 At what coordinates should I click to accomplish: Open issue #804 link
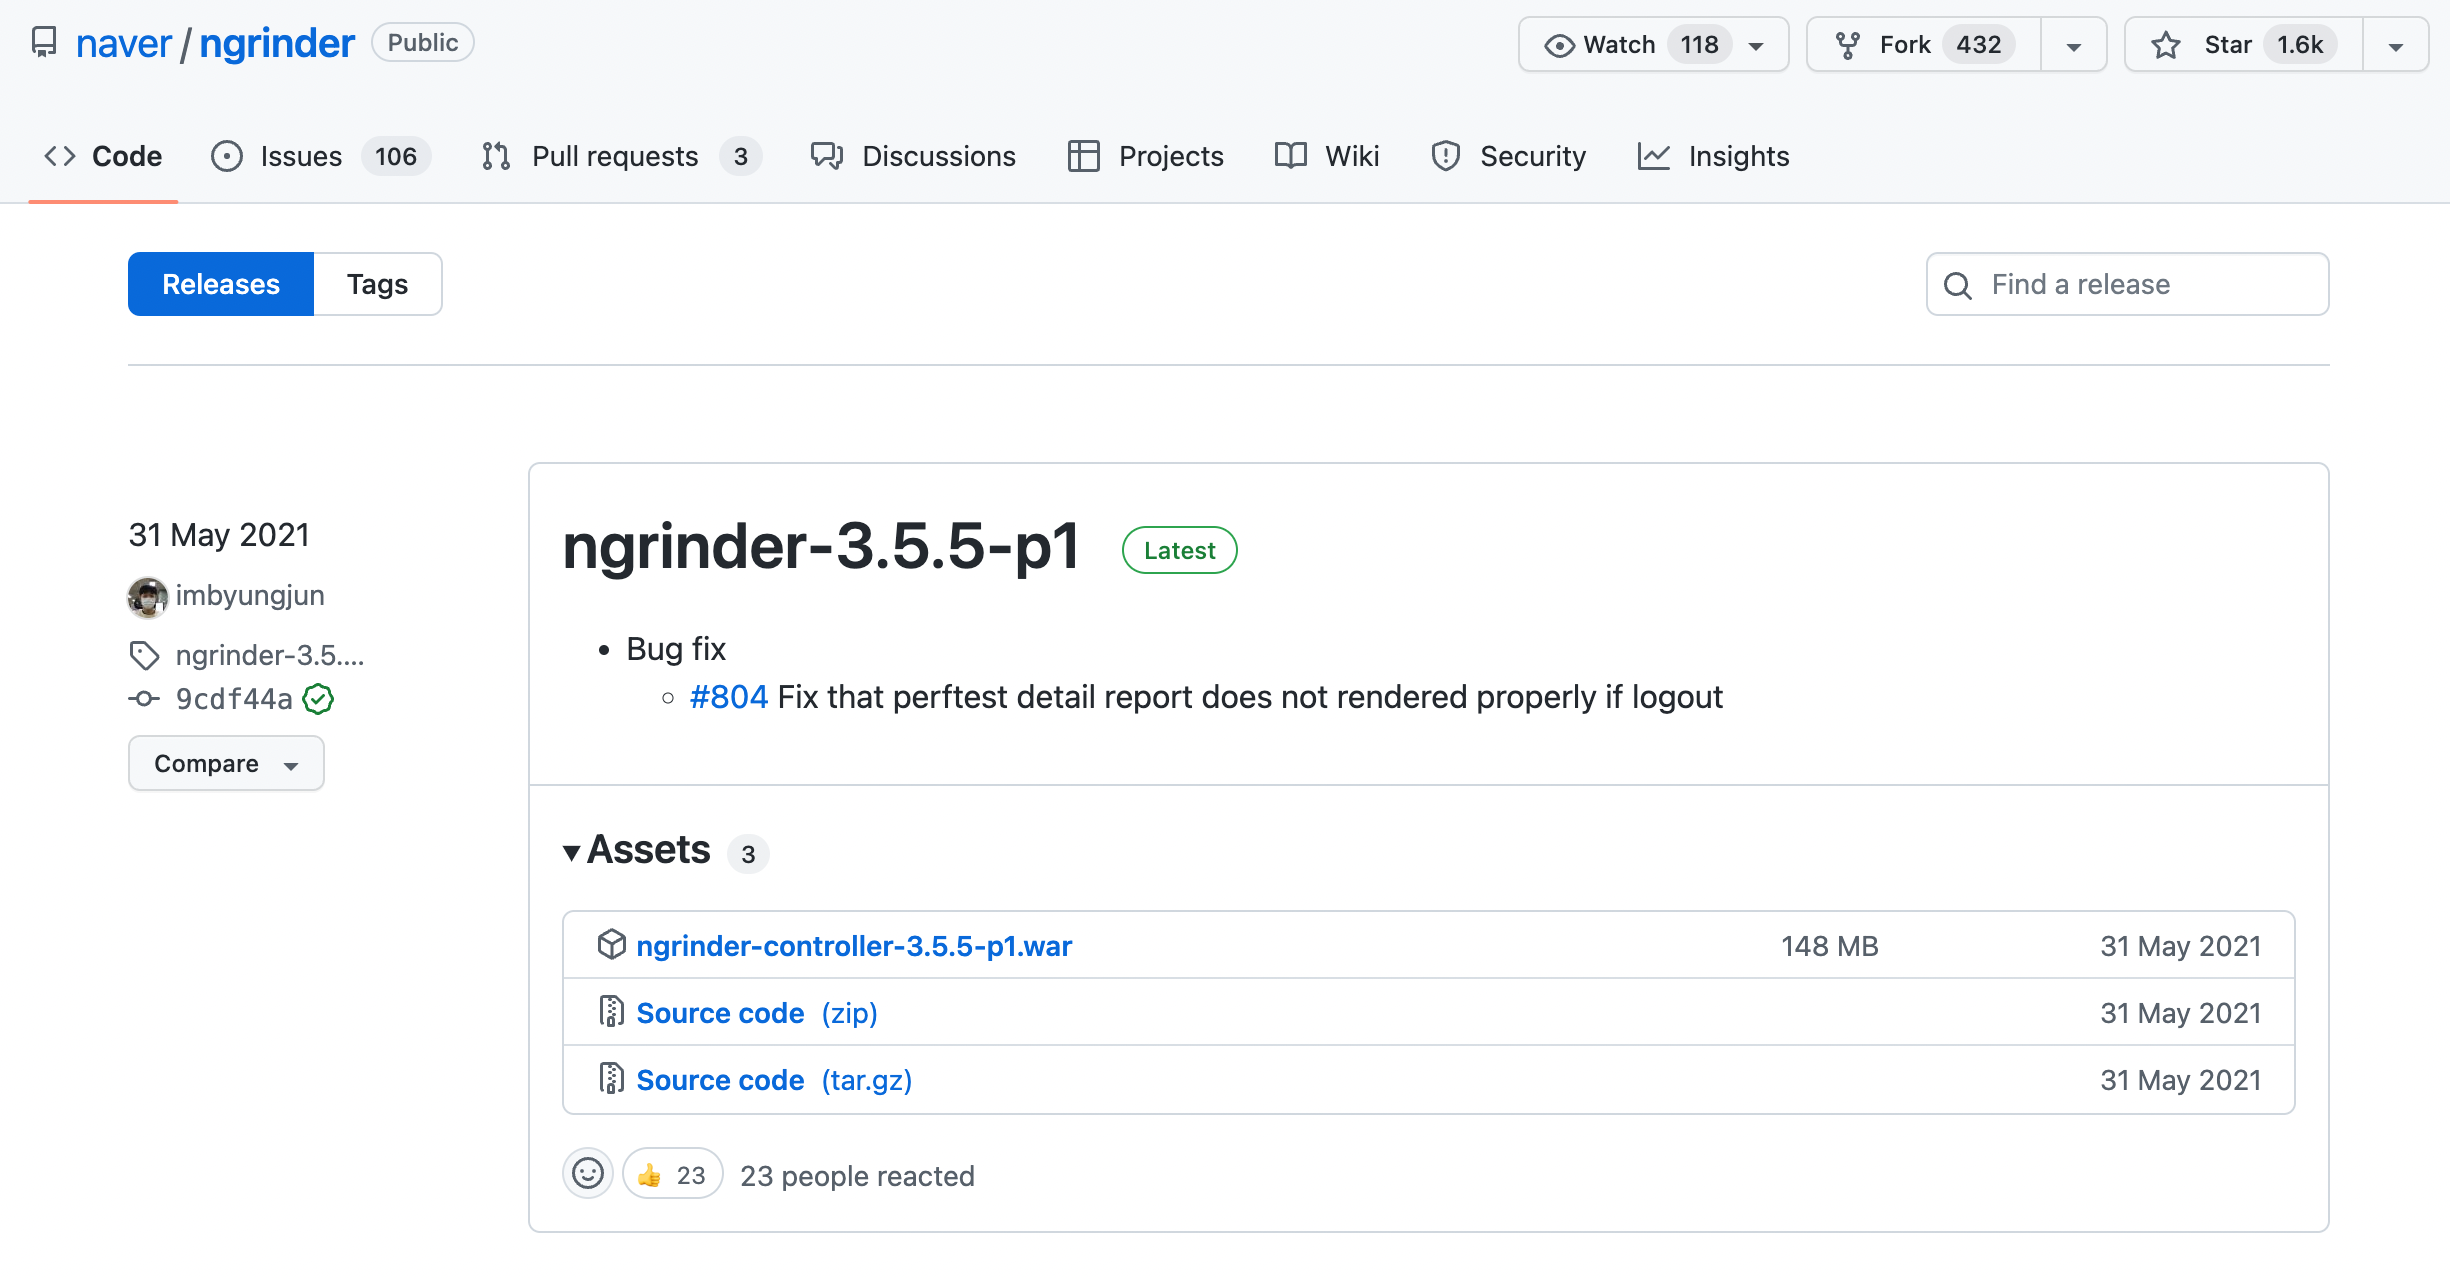tap(728, 697)
